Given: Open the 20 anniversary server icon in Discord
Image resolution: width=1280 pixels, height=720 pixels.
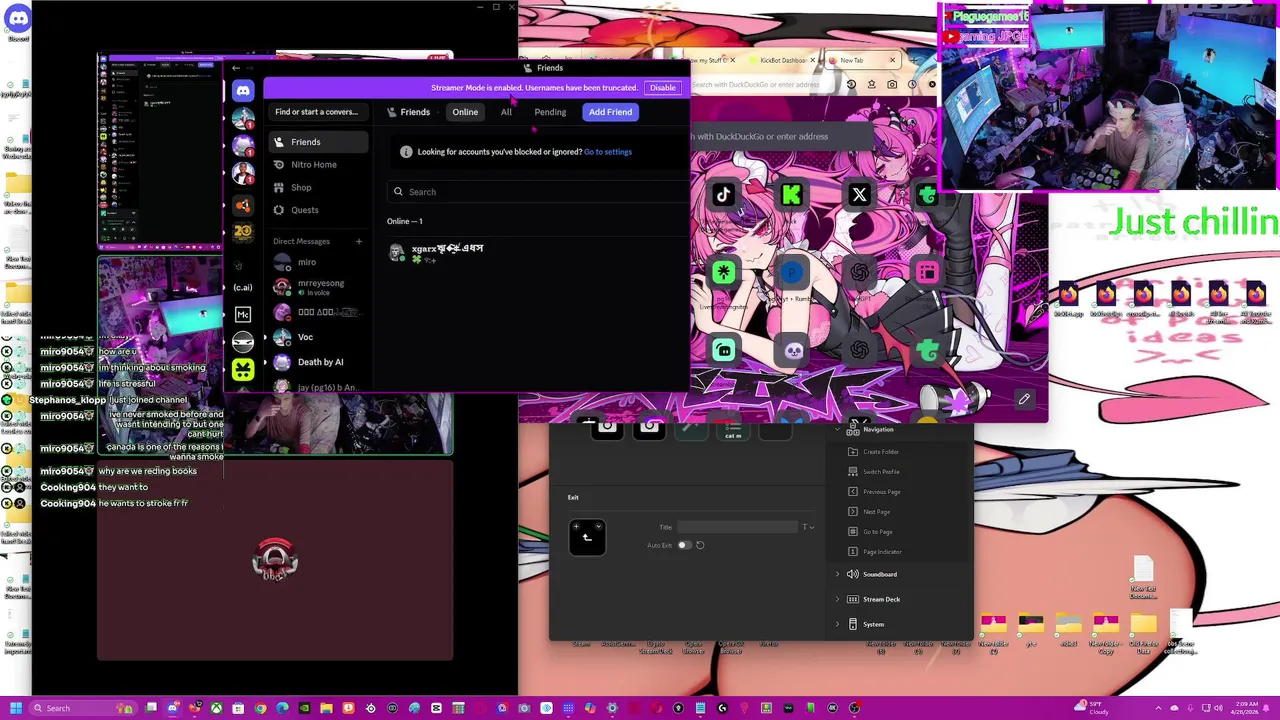Looking at the screenshot, I should coord(243,232).
